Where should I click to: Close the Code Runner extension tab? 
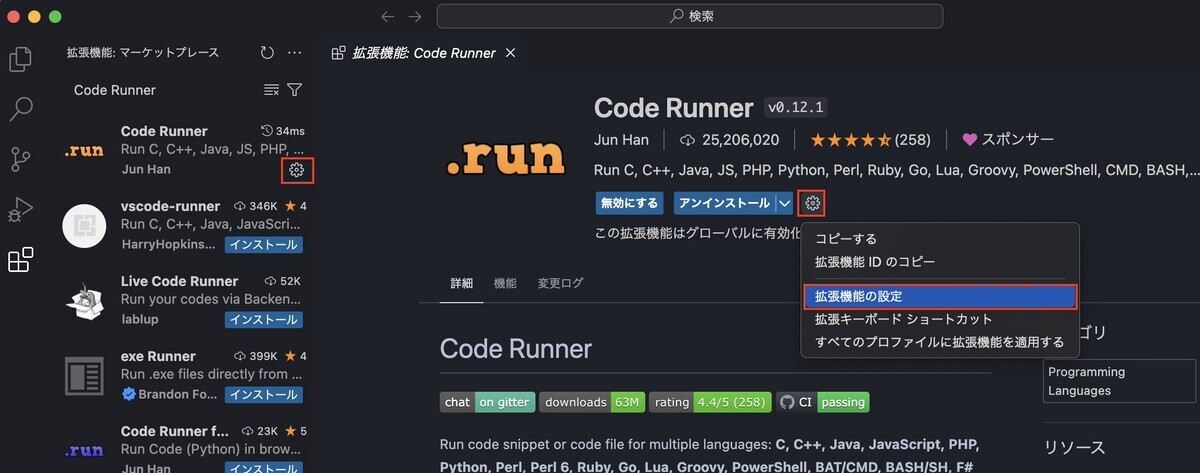[x=511, y=53]
